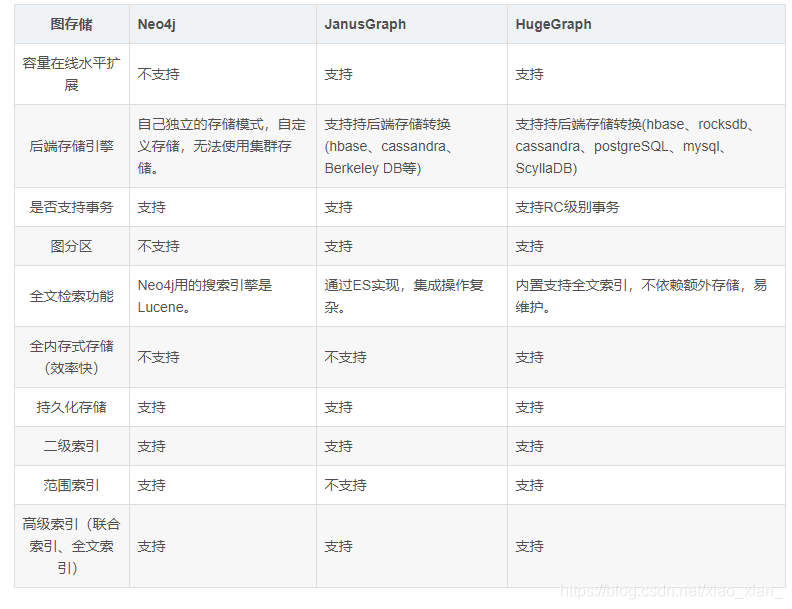The image size is (792, 609).
Task: Click JanusGraph 支持 in 图分区 row
Action: tap(338, 246)
